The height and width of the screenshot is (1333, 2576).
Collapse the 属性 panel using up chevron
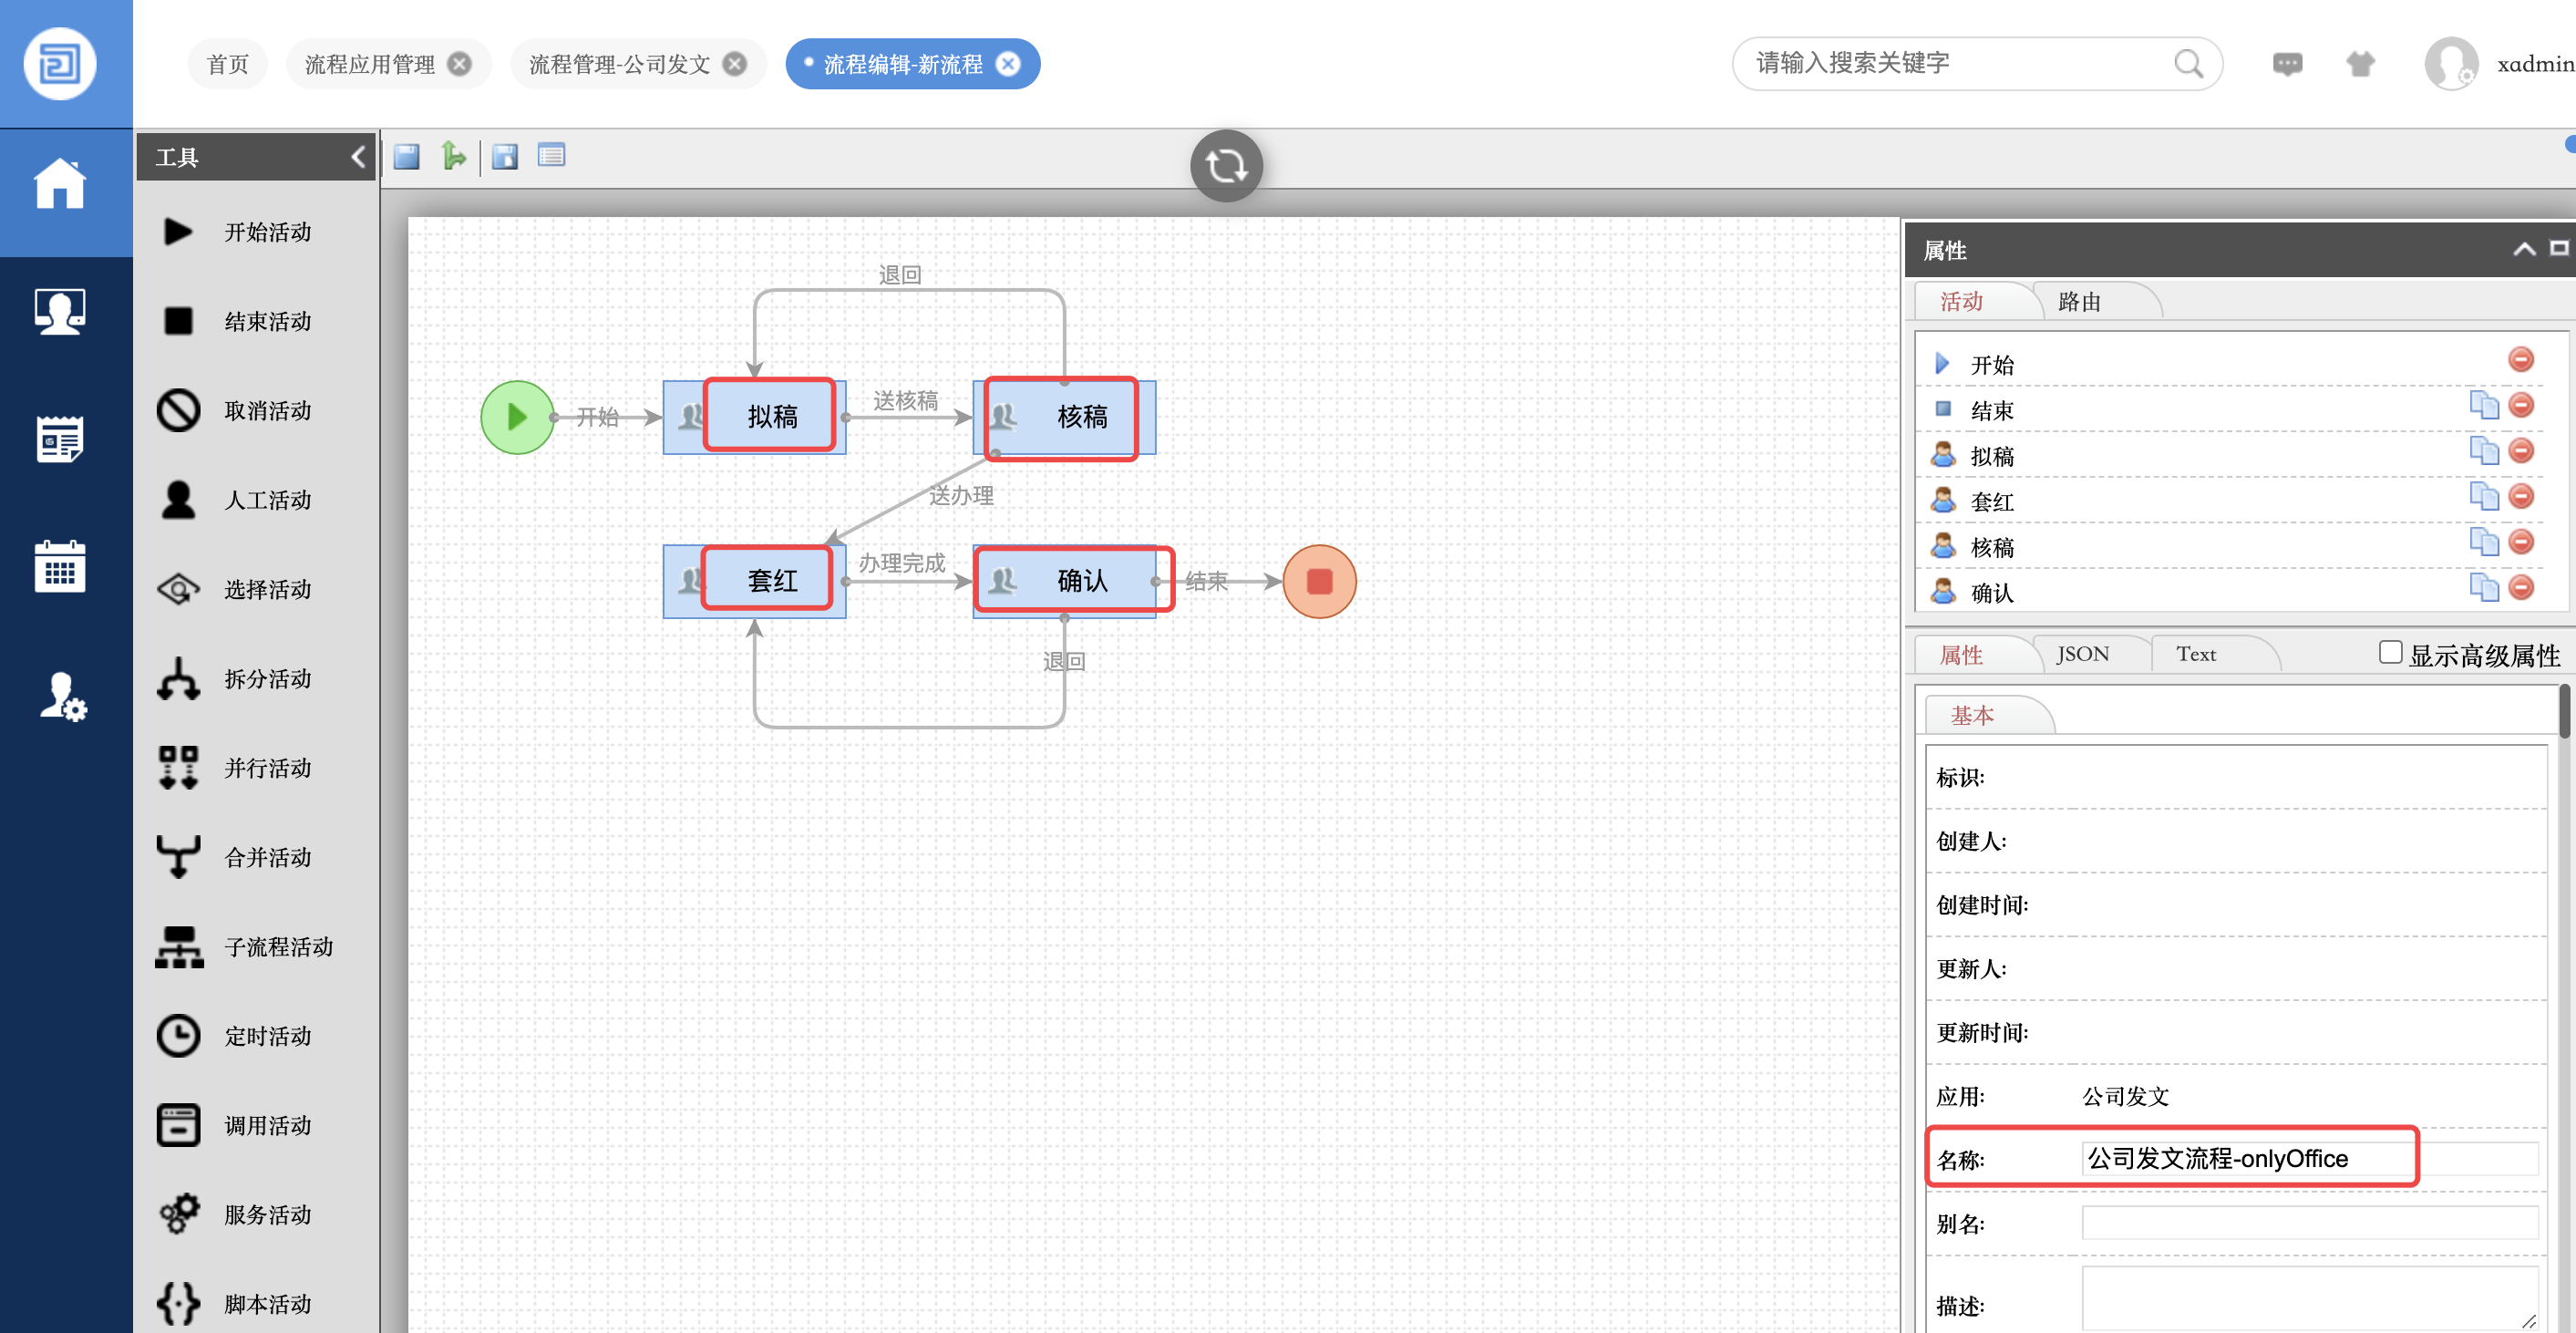point(2523,249)
